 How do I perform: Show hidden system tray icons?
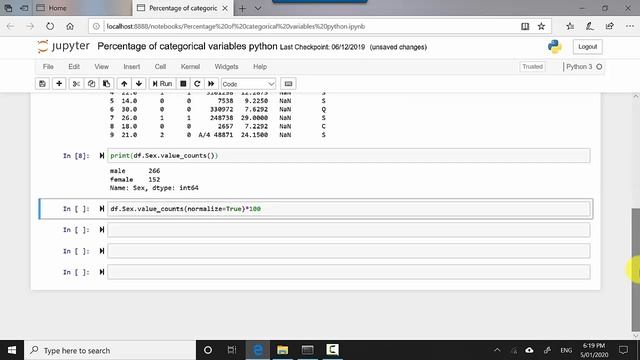point(497,350)
